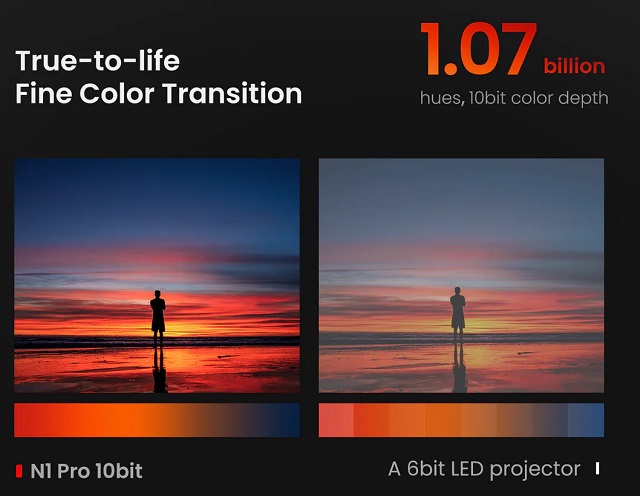The width and height of the screenshot is (640, 496).
Task: Click the orange "billion" text
Action: pos(574,67)
